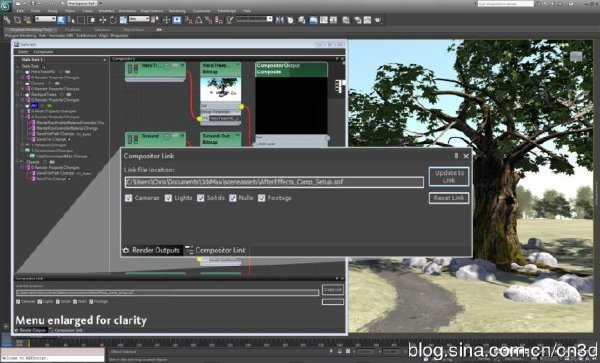Click the Polygon Modeling ribbon panel label
600x363 pixels.
[20, 36]
